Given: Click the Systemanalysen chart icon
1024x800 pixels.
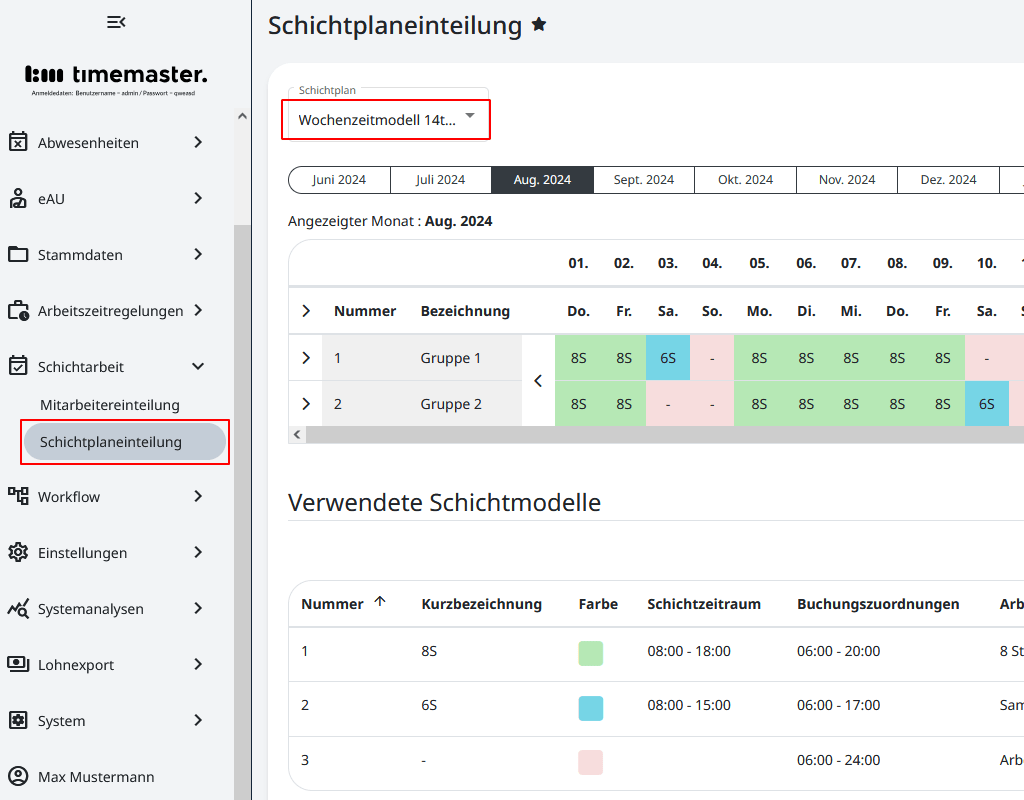Looking at the screenshot, I should (18, 608).
